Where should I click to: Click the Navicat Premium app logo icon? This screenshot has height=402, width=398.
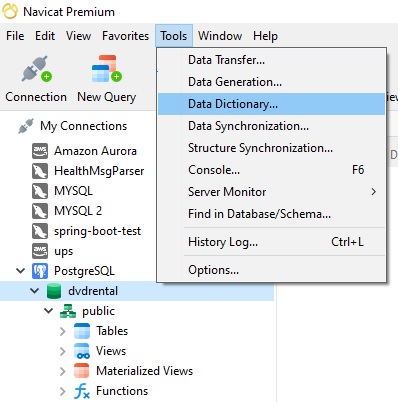[x=10, y=12]
